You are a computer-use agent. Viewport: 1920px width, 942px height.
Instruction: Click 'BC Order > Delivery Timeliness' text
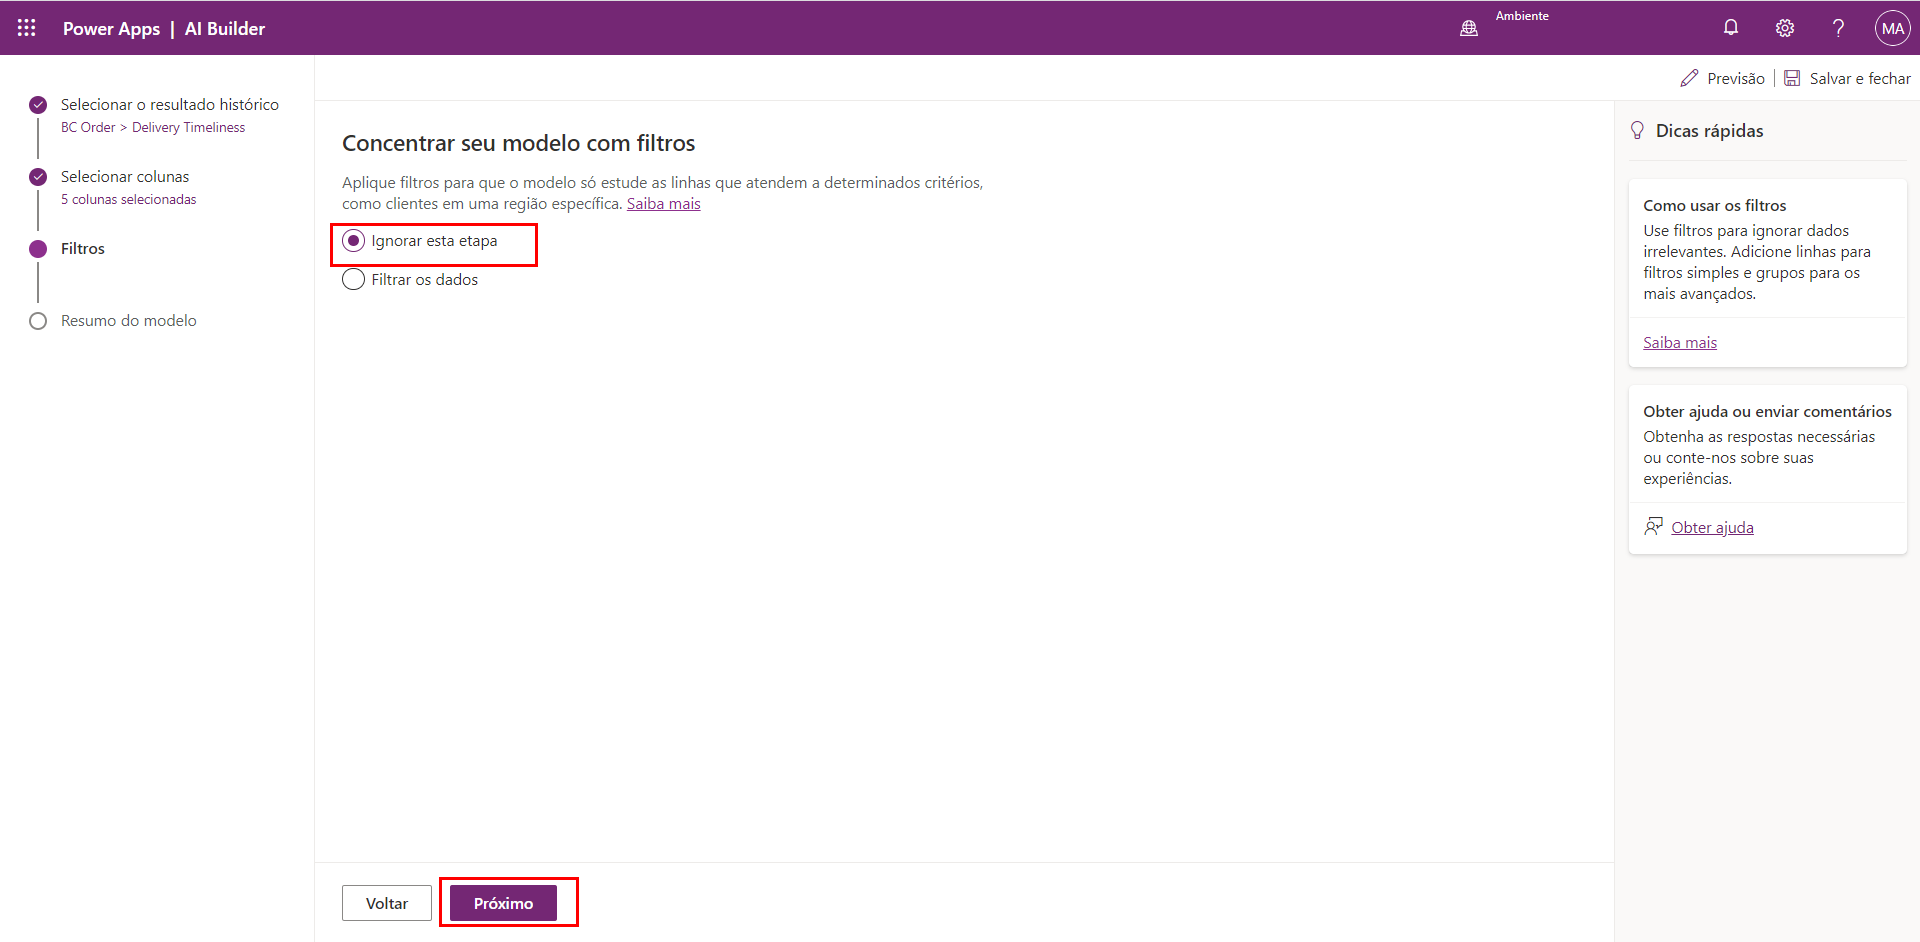point(153,127)
